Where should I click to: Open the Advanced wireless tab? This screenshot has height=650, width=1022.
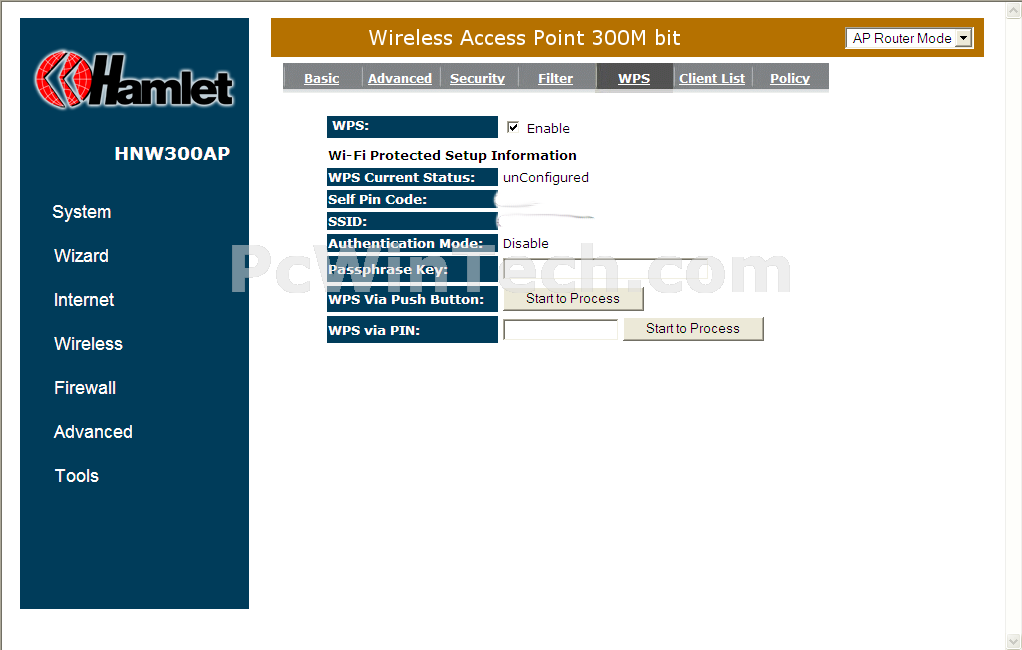[400, 78]
